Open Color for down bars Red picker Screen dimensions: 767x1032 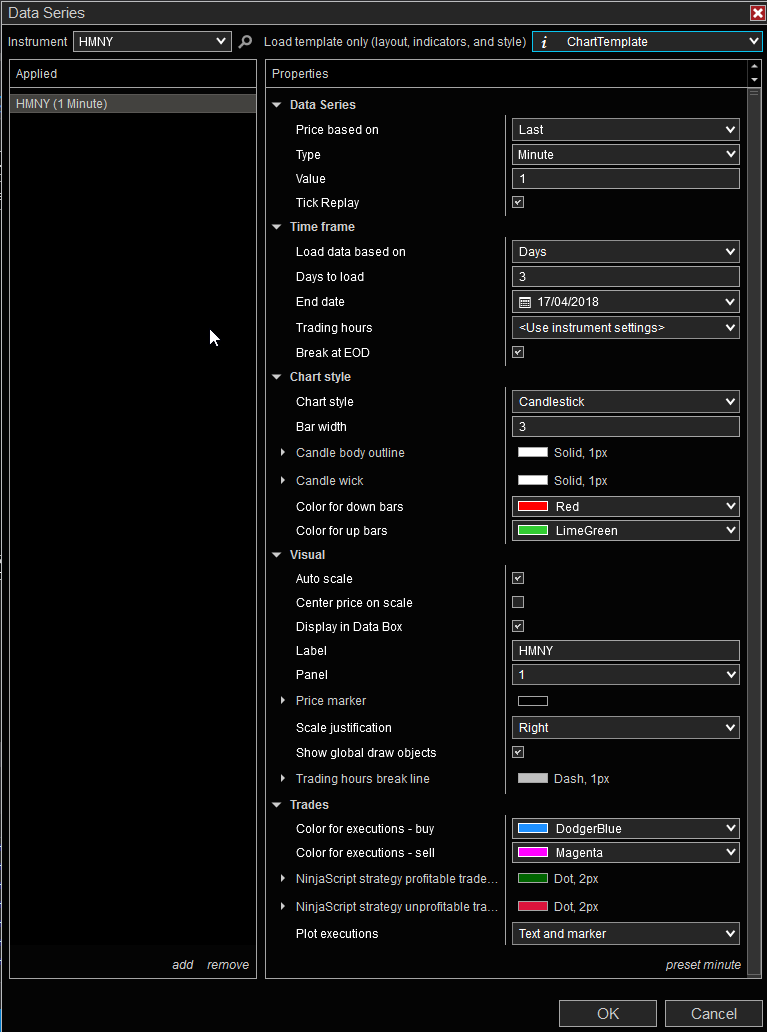pos(625,506)
